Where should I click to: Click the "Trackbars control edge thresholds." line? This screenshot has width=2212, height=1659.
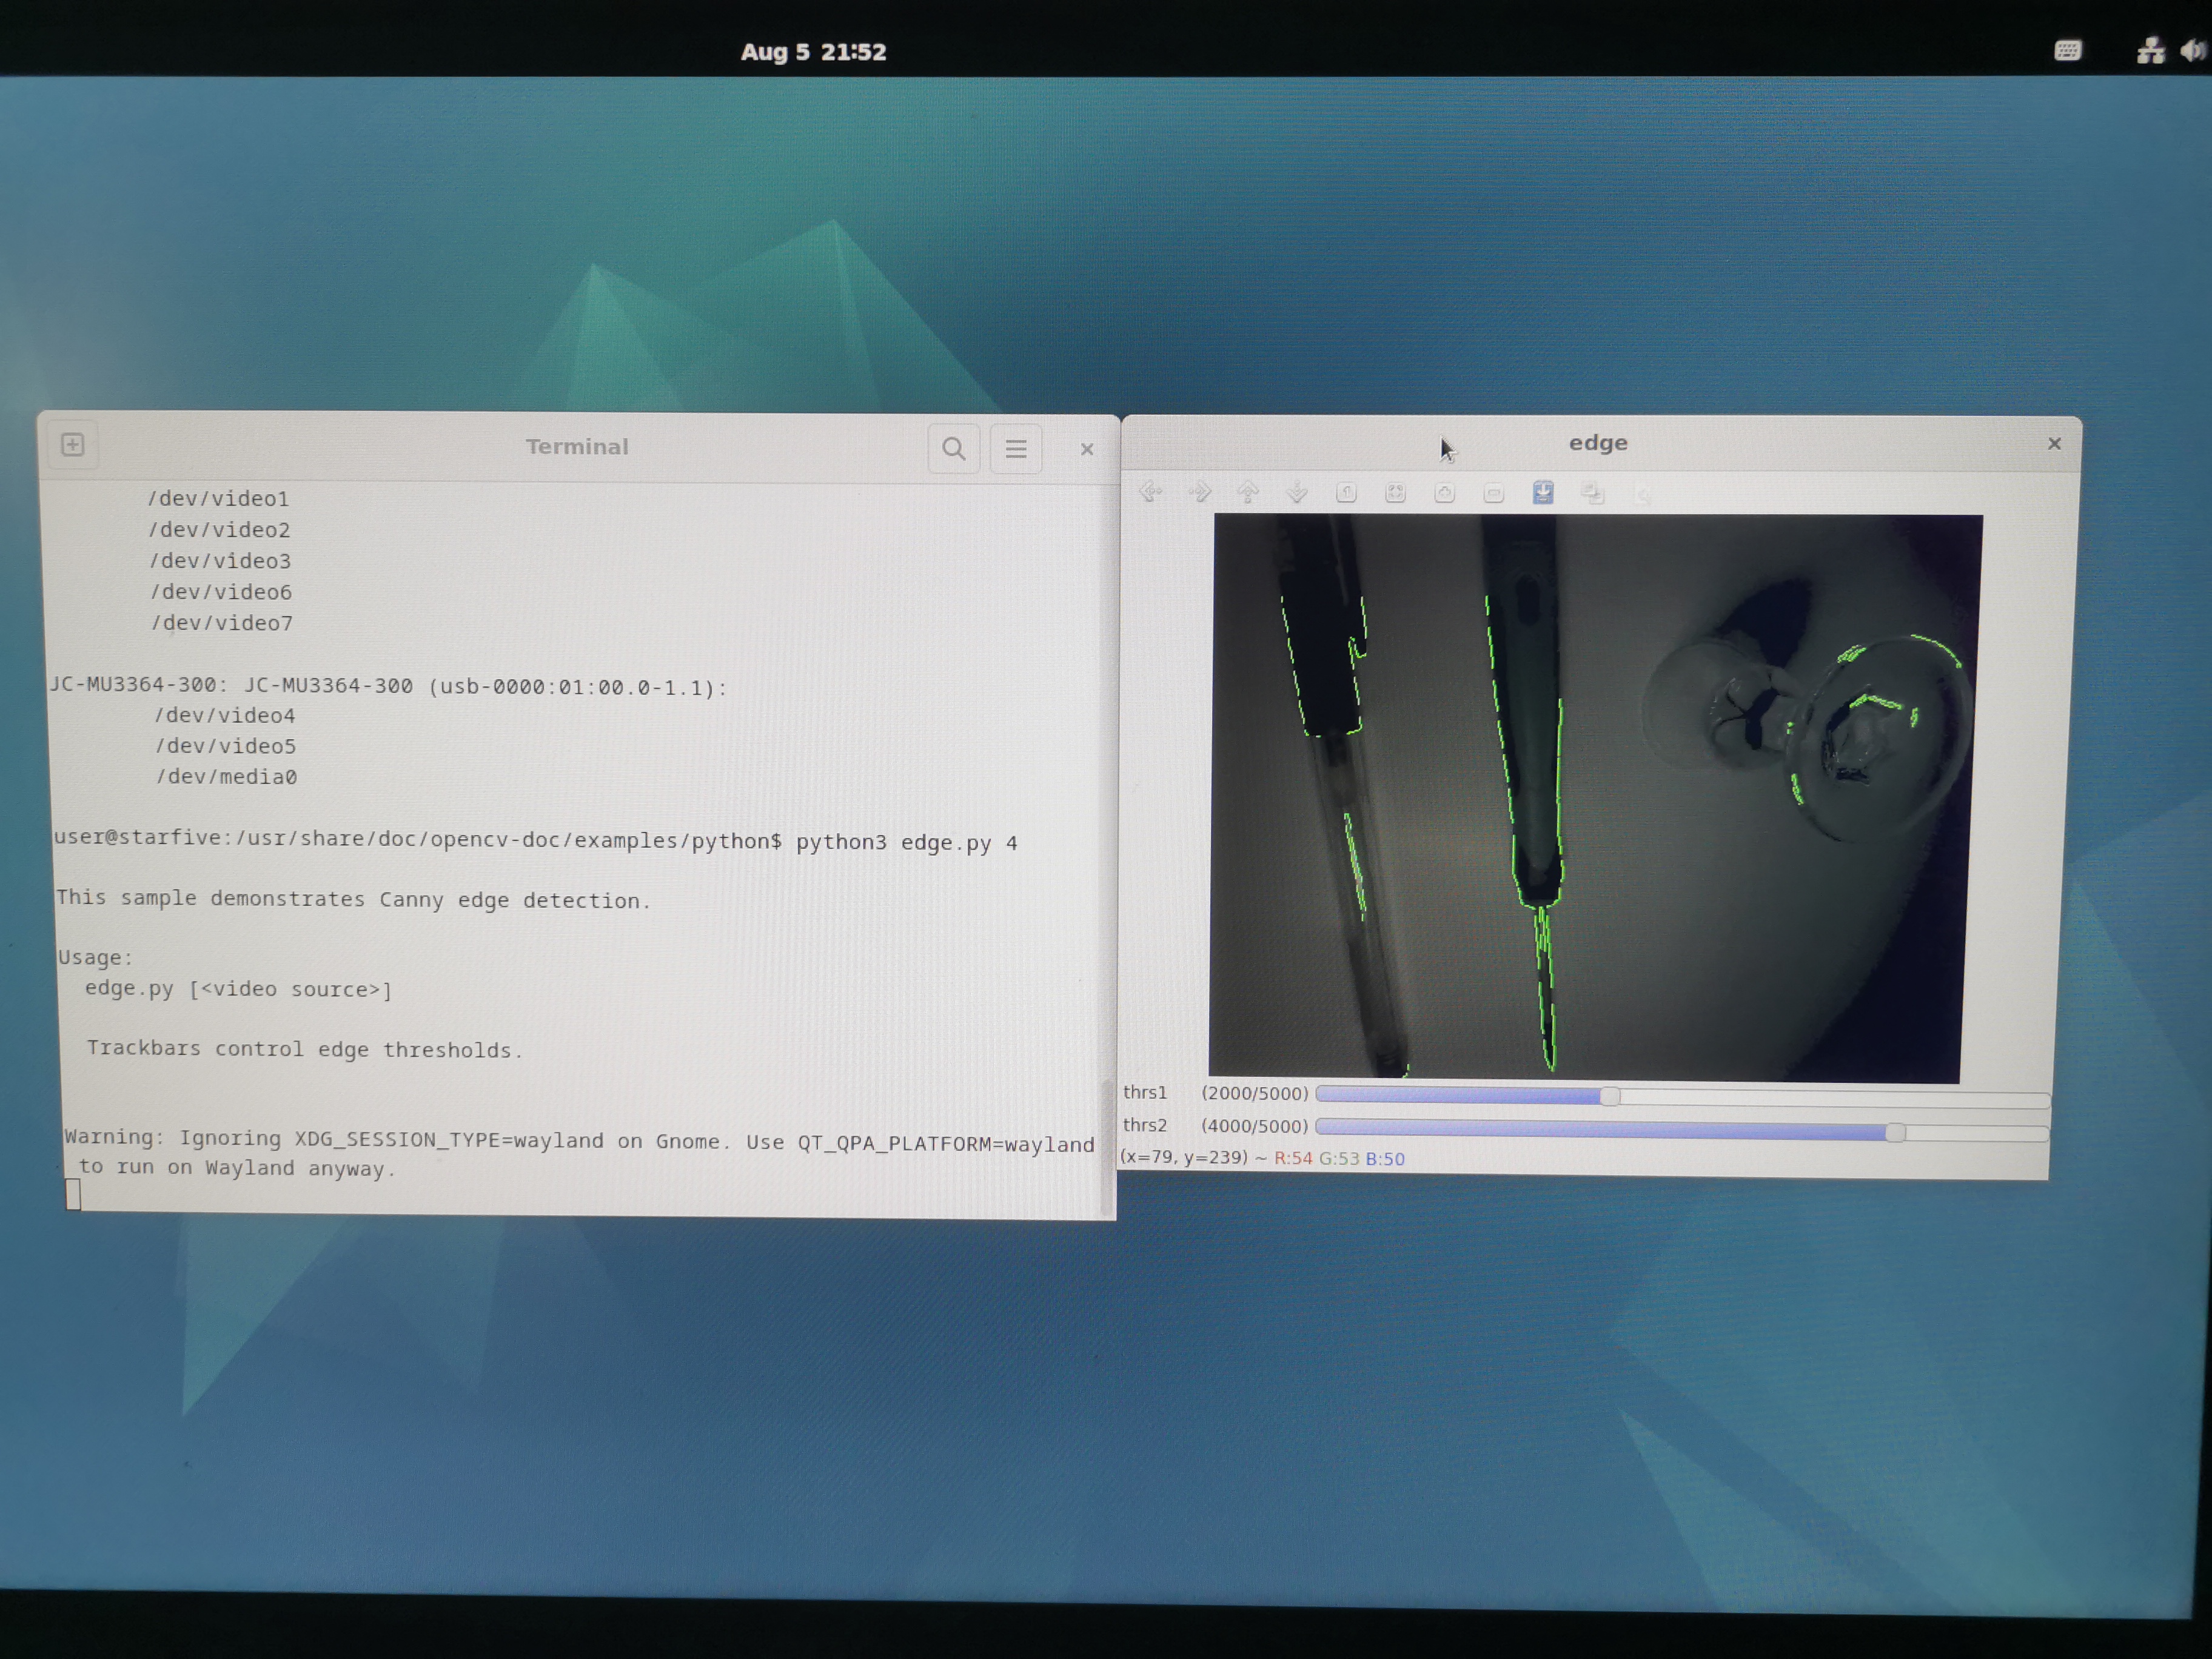pyautogui.click(x=305, y=1049)
